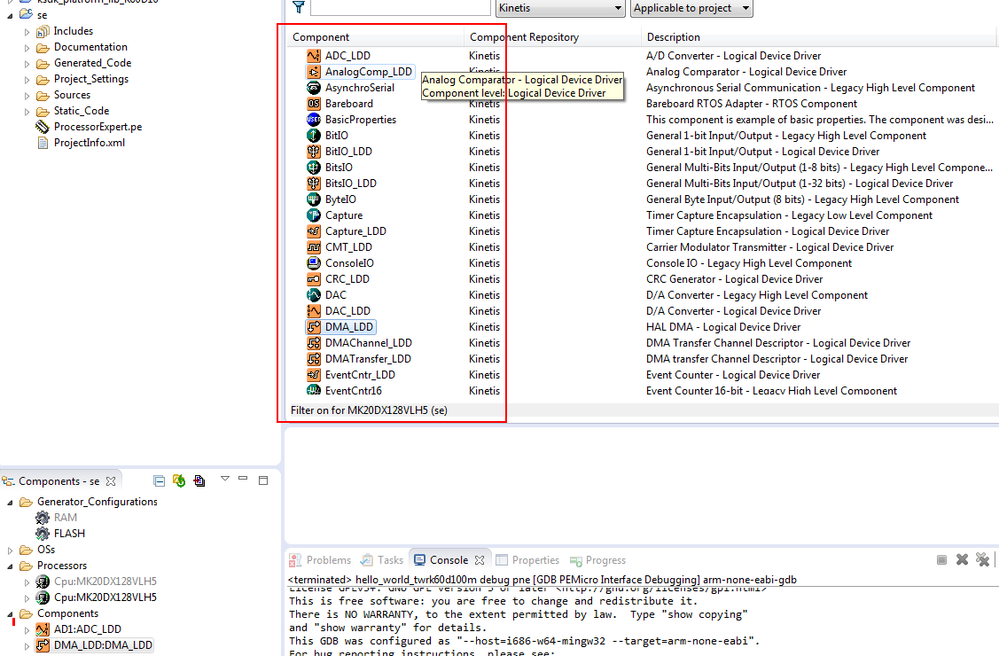Screen dimensions: 999x656
Task: Switch to the Properties tab
Action: pos(528,560)
